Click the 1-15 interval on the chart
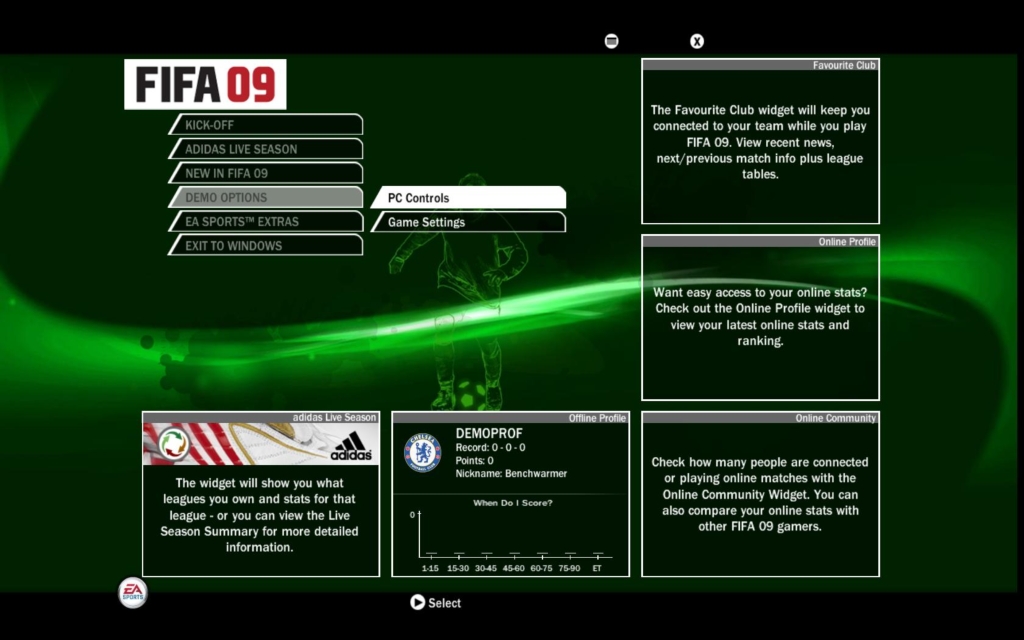Image resolution: width=1024 pixels, height=640 pixels. [430, 568]
